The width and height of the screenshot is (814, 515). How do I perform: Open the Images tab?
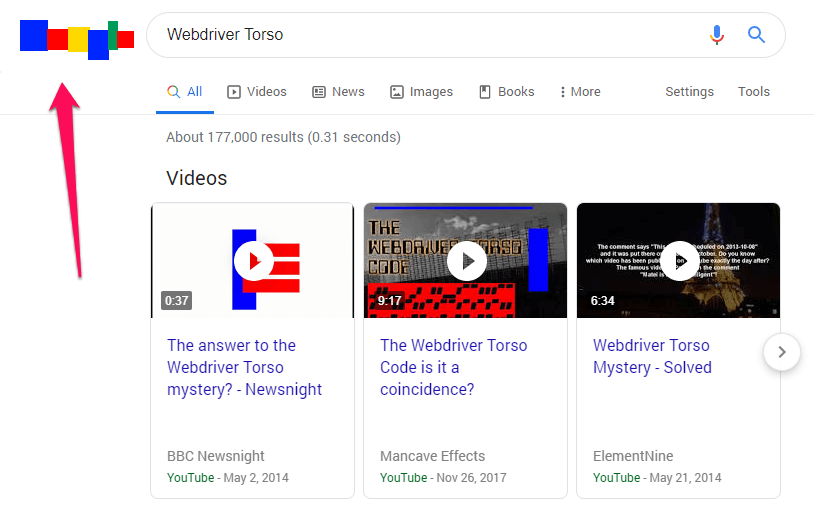pyautogui.click(x=422, y=92)
